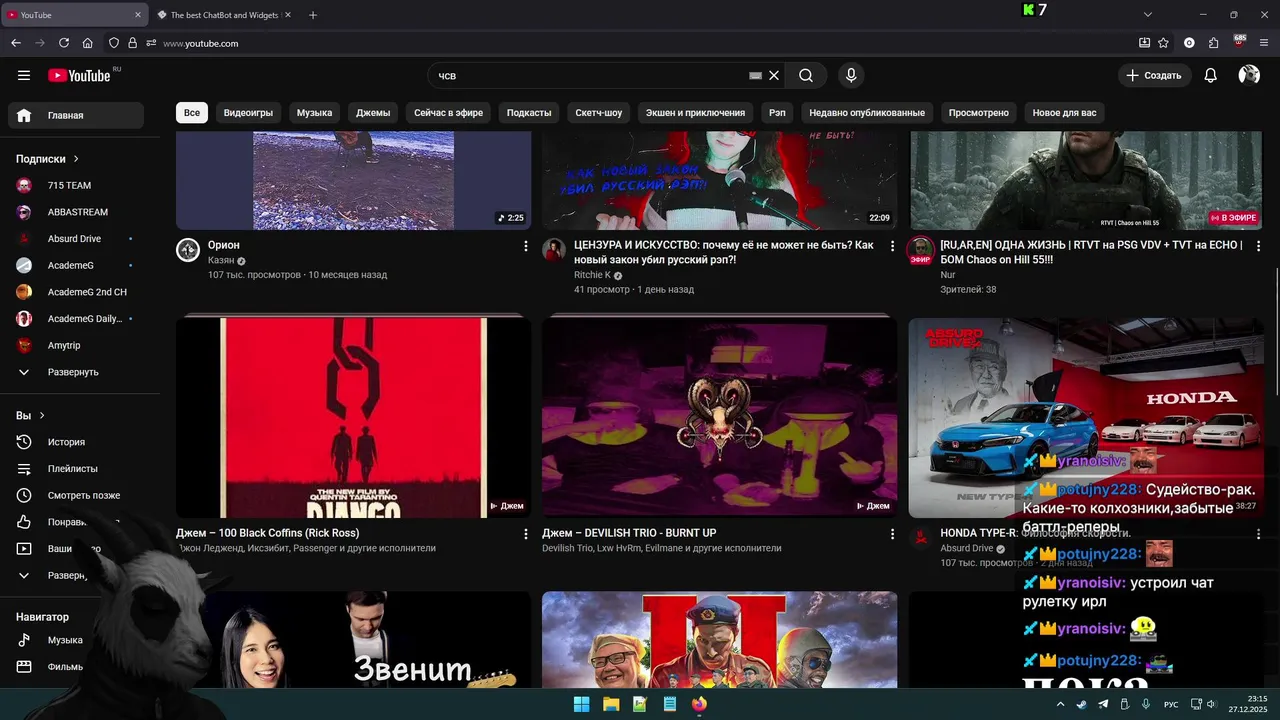Viewport: 1280px width, 720px height.
Task: Open the account avatar menu
Action: pyautogui.click(x=1249, y=75)
